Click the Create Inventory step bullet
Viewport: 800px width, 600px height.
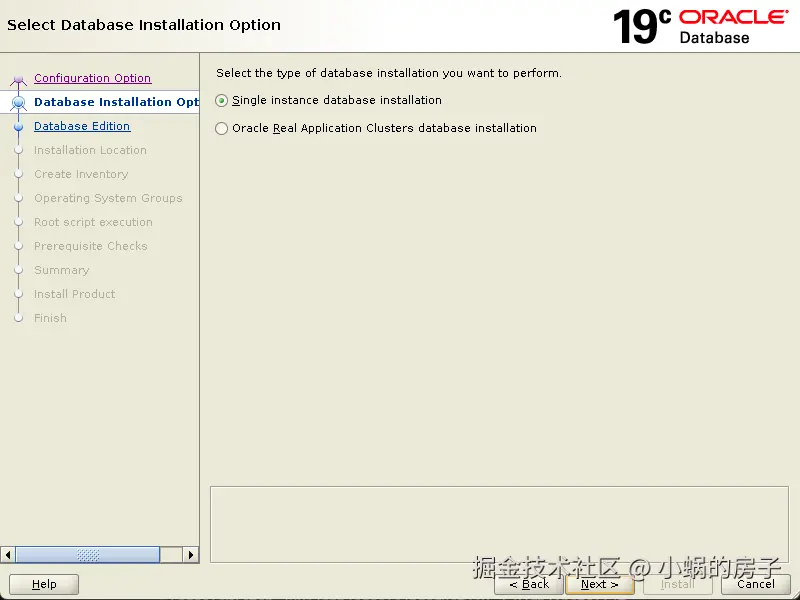pos(19,174)
